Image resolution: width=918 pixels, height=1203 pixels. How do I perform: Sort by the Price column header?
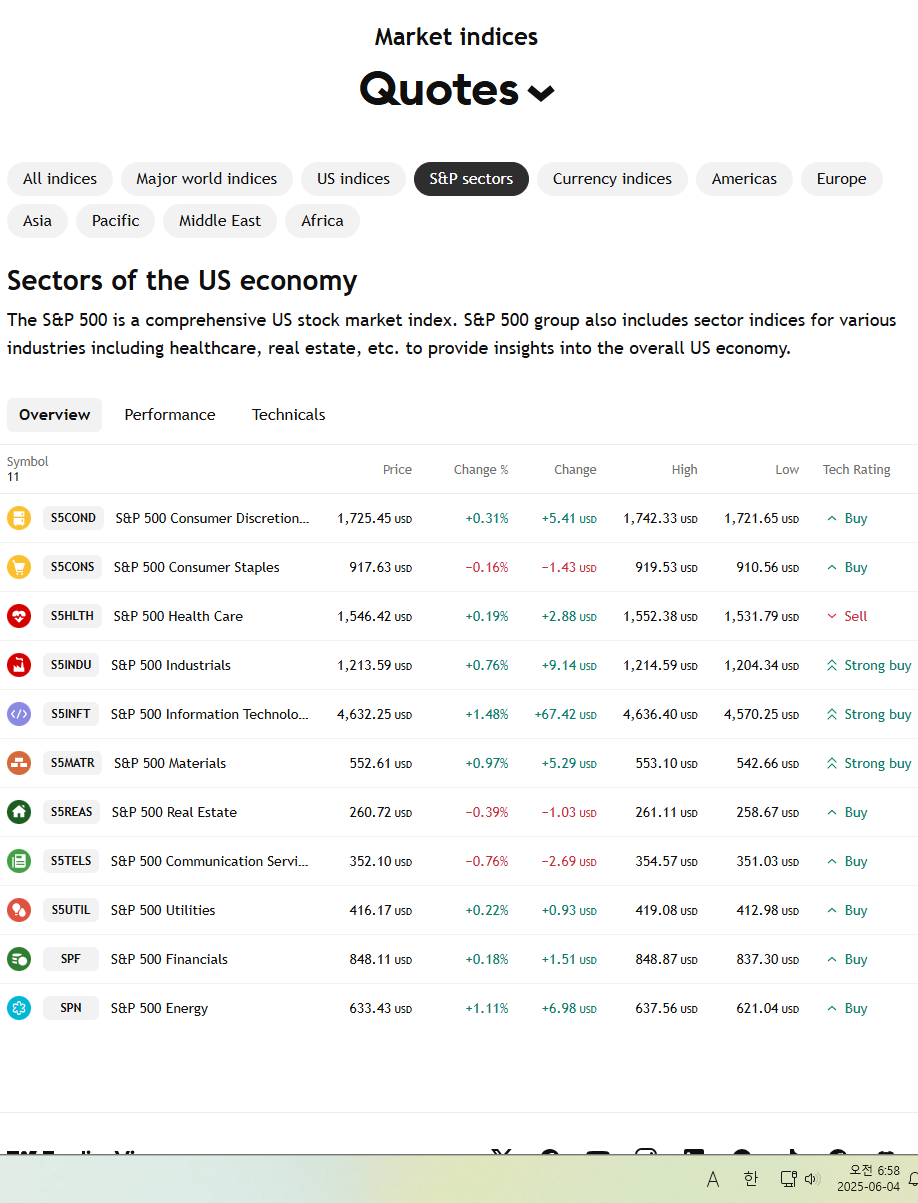(397, 470)
